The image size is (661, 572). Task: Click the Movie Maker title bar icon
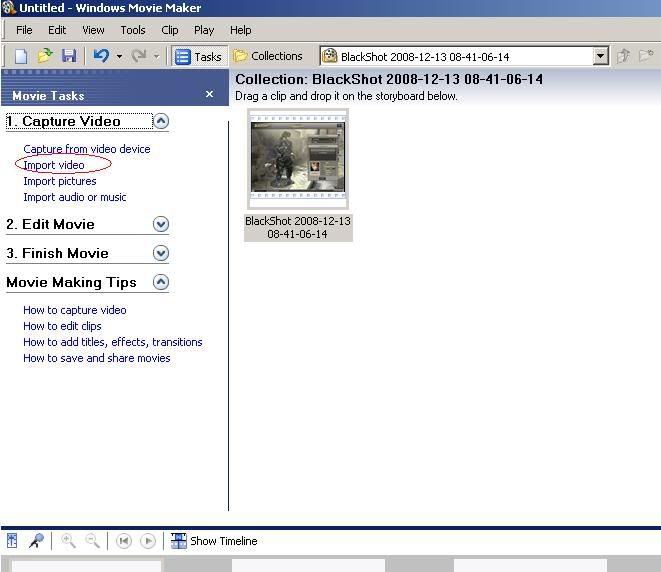pos(9,8)
